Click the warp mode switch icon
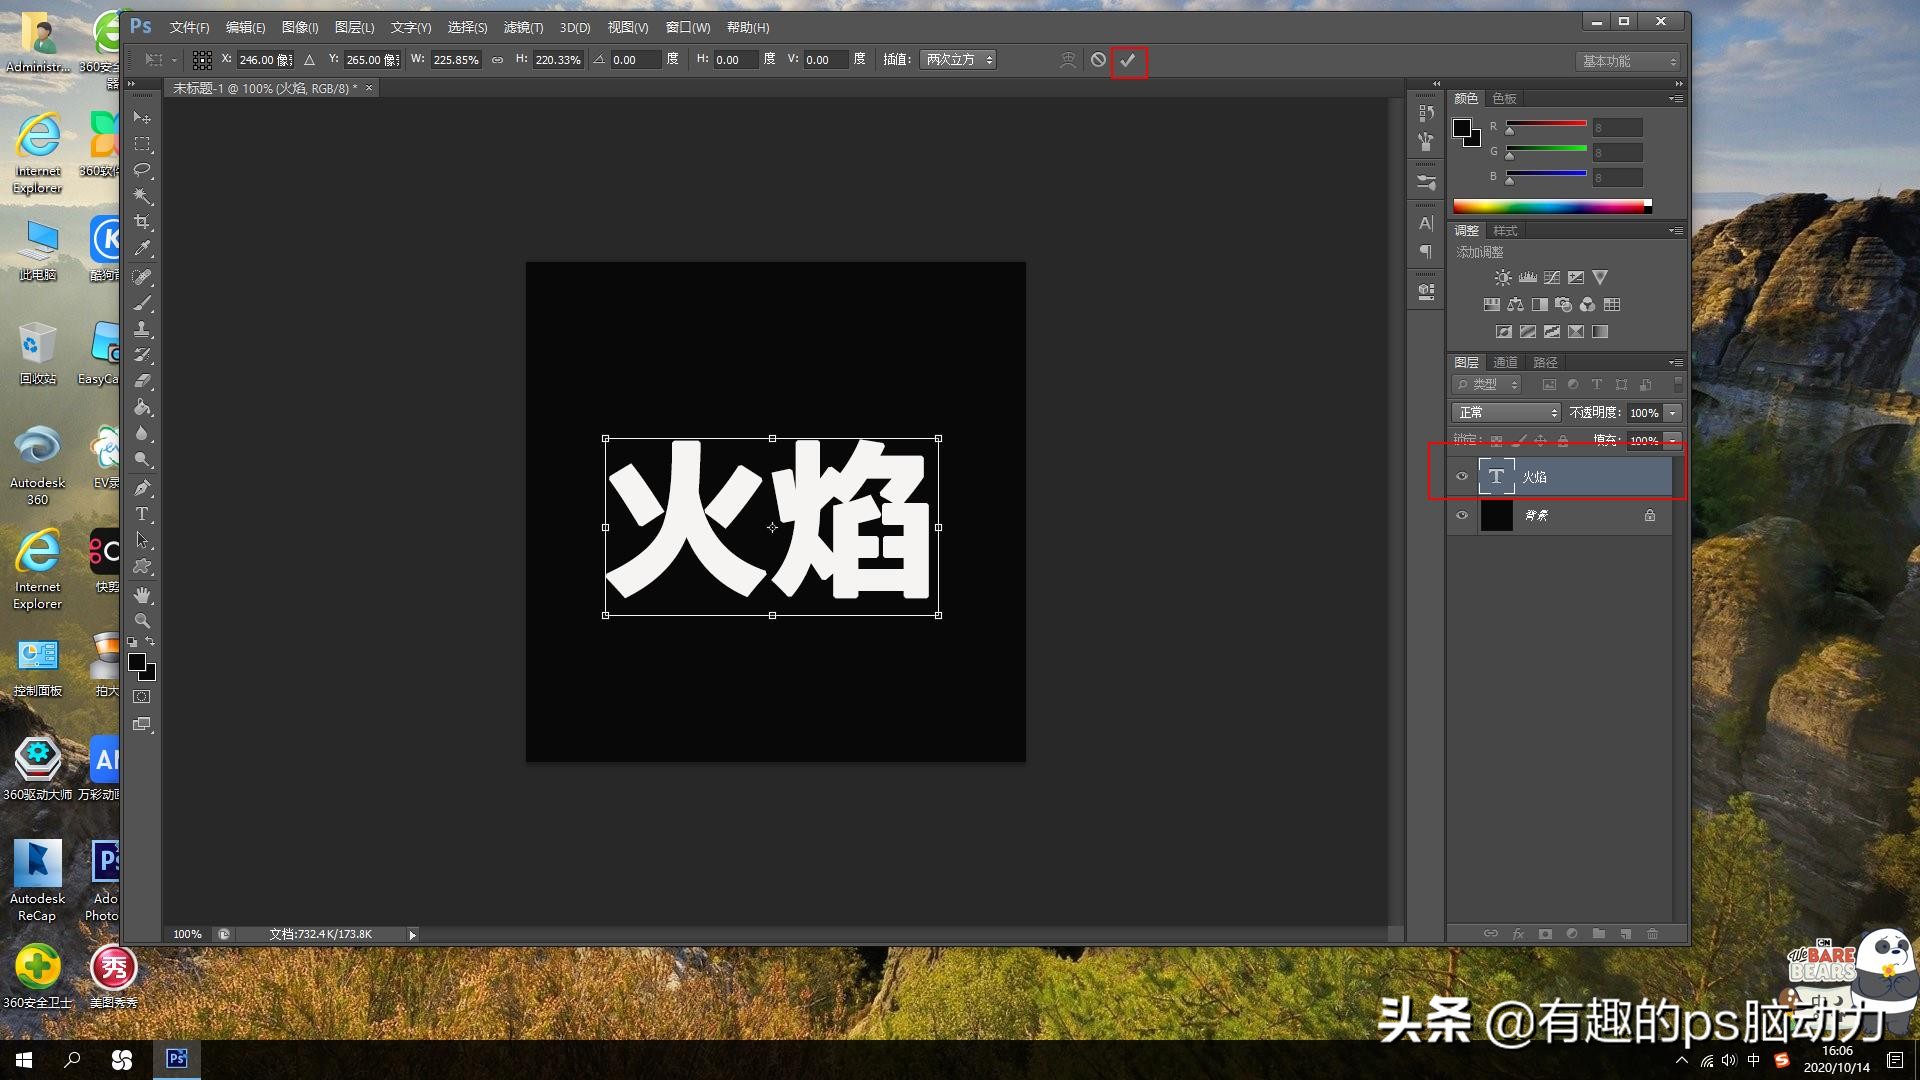 click(1068, 60)
